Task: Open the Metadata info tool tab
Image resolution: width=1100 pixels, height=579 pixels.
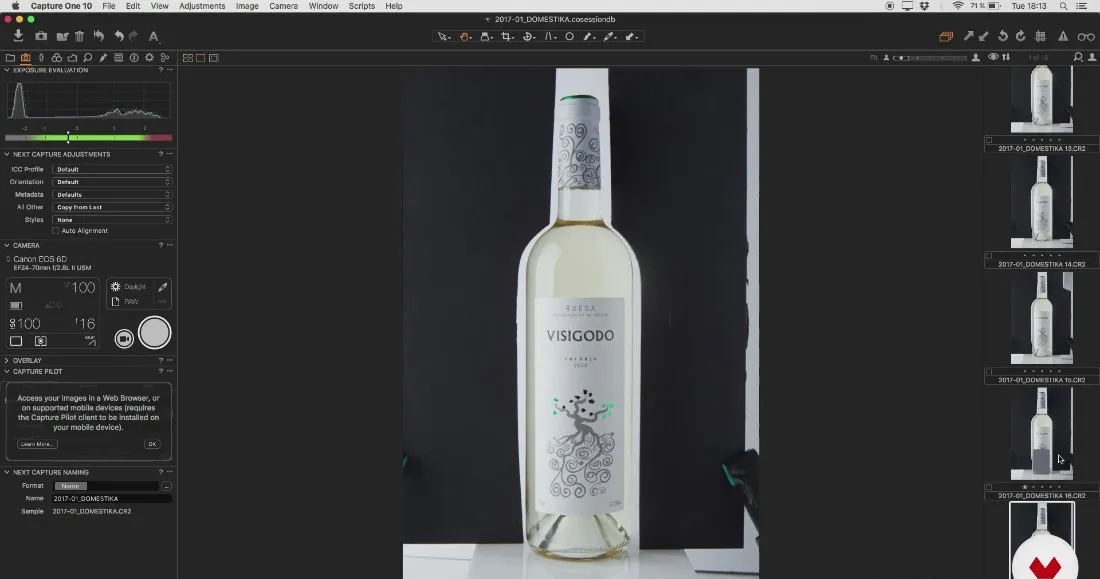Action: tap(134, 58)
